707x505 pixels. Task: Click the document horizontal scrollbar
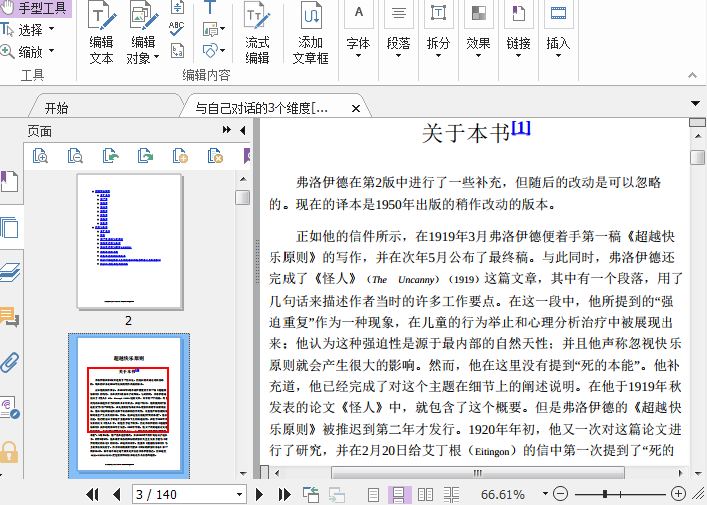coord(477,473)
